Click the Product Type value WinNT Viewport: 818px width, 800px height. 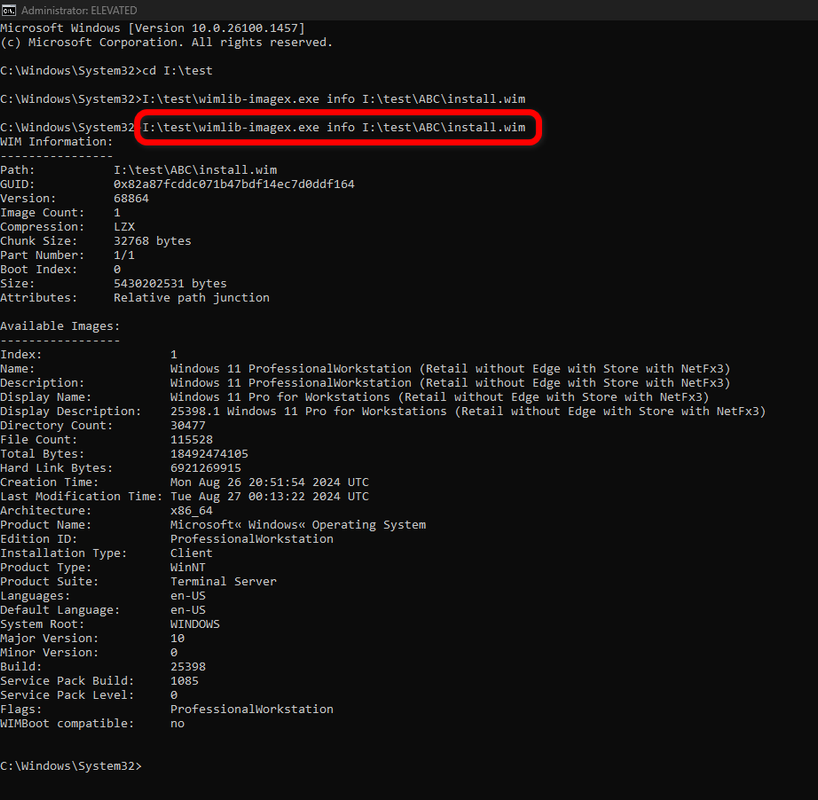click(x=188, y=567)
